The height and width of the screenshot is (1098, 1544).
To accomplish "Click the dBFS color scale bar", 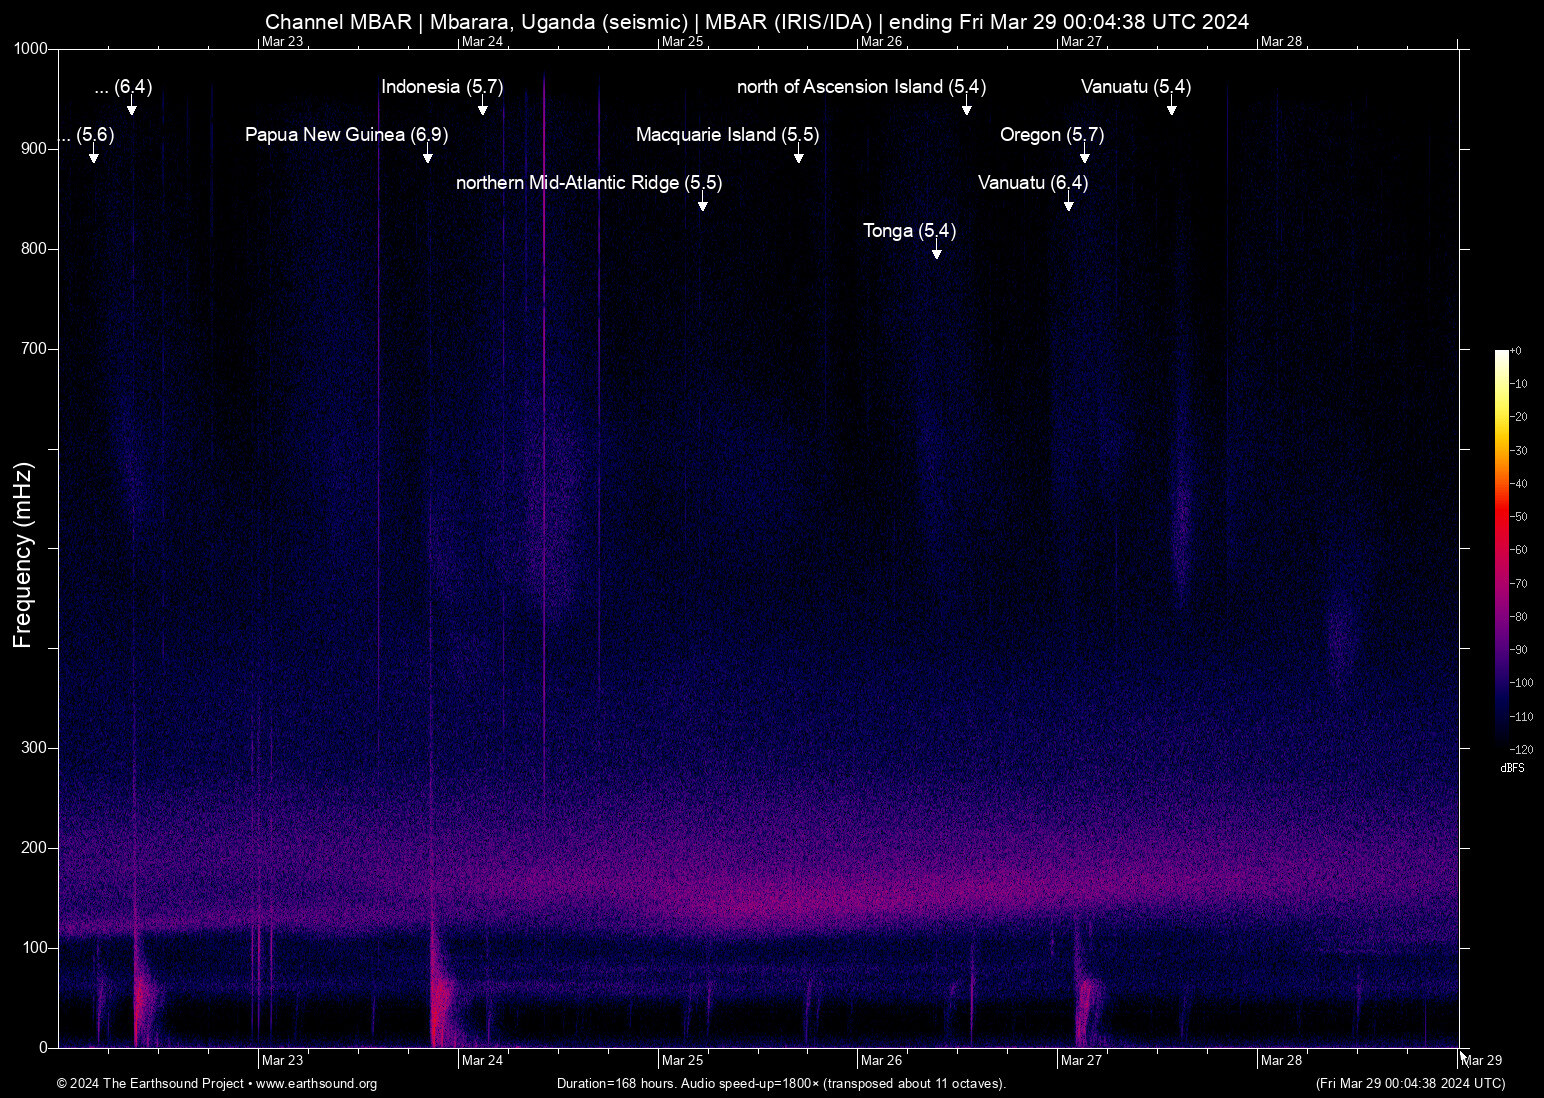I will (1501, 549).
